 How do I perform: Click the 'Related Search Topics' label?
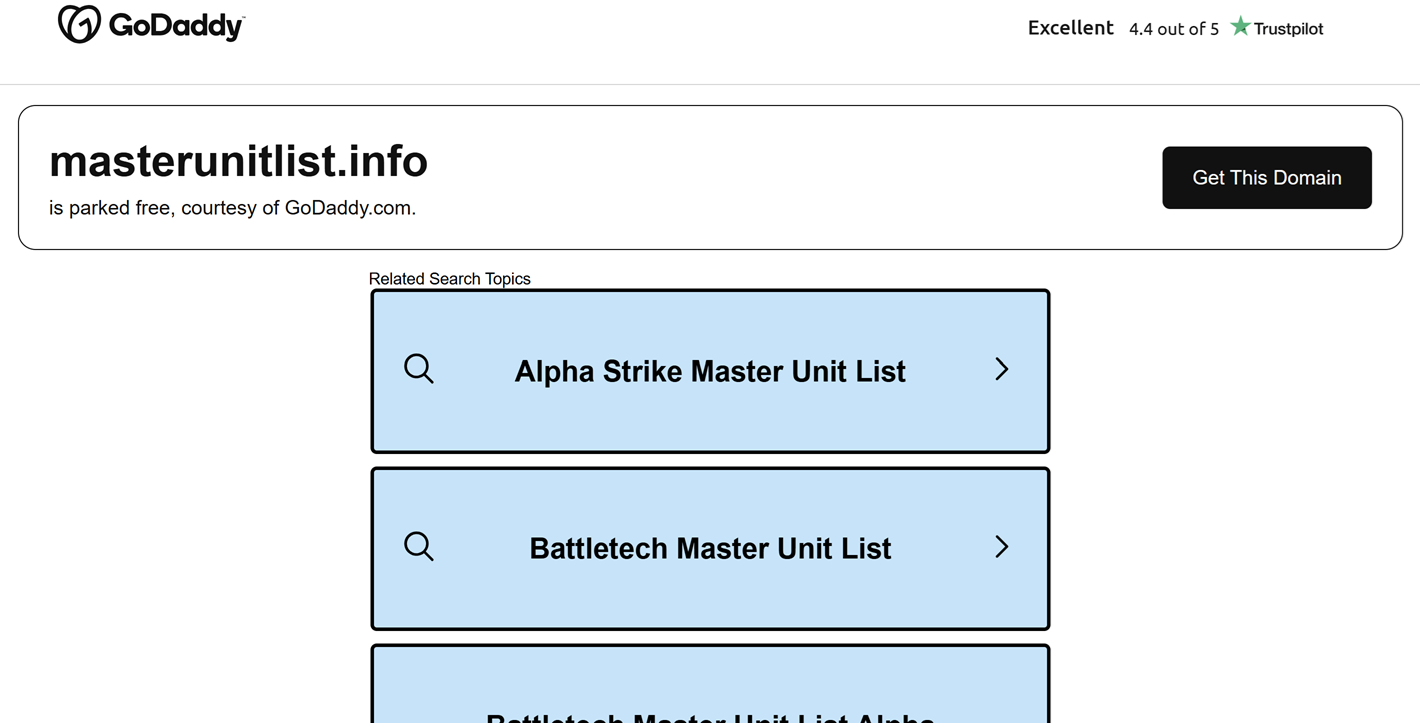click(449, 279)
